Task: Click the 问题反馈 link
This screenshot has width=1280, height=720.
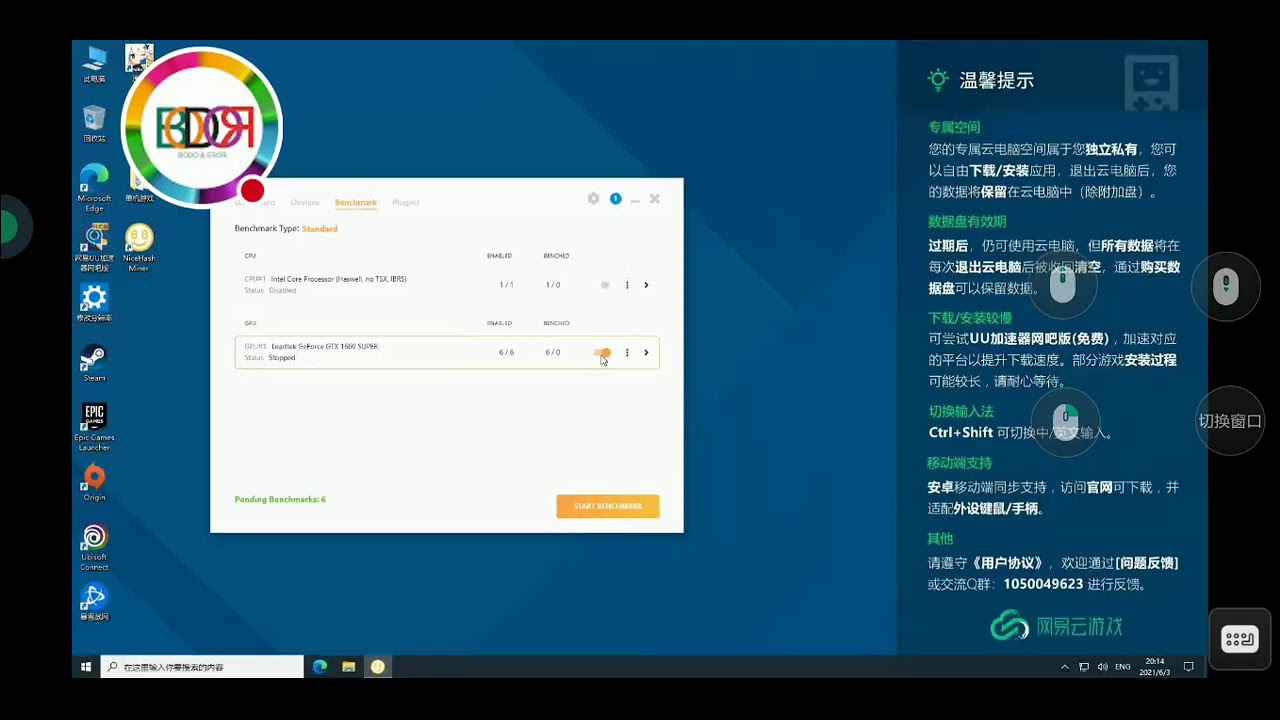Action: [x=1146, y=563]
